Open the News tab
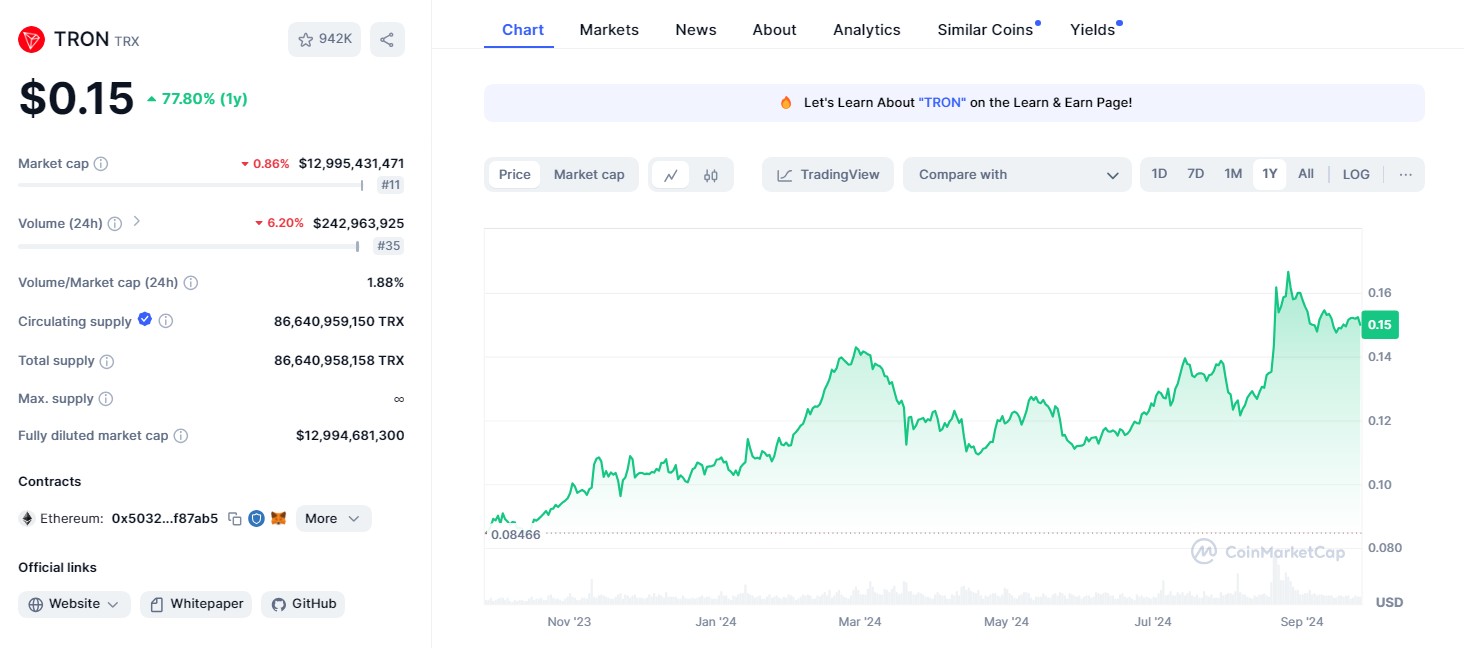This screenshot has height=648, width=1464. coord(696,30)
